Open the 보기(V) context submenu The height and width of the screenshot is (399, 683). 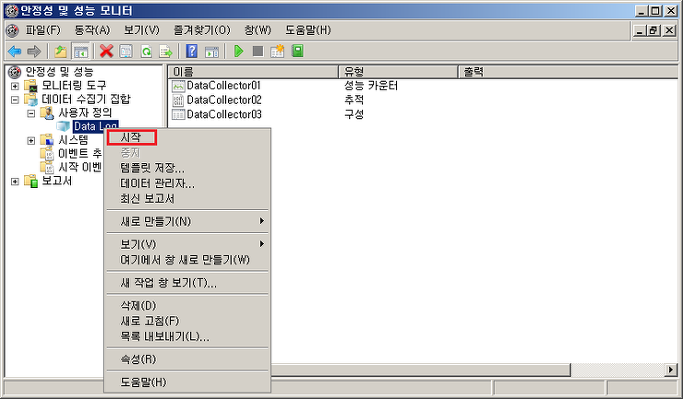(187, 244)
